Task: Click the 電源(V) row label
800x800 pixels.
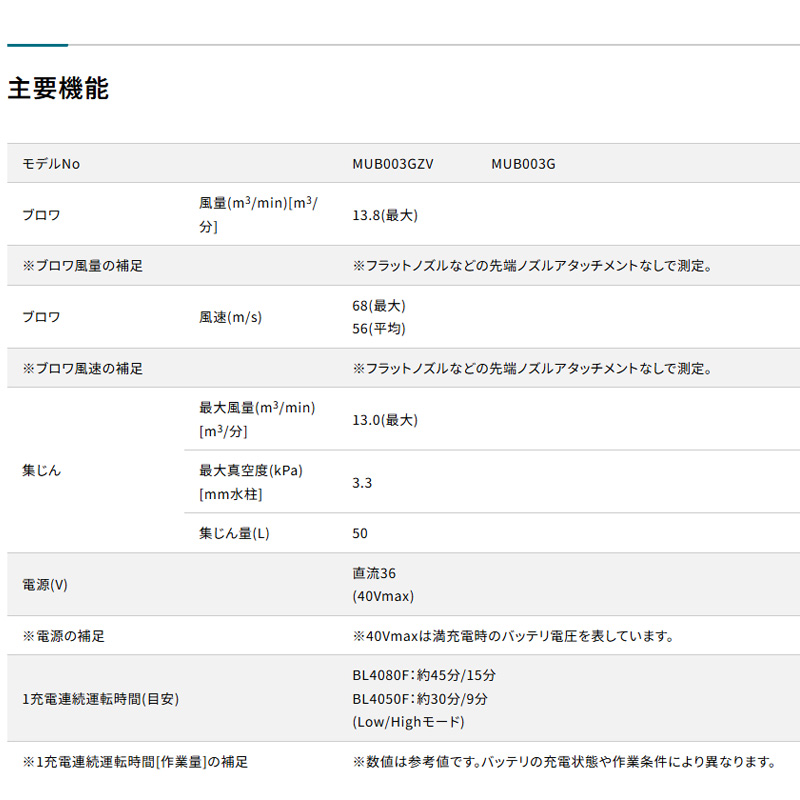Action: [x=46, y=584]
